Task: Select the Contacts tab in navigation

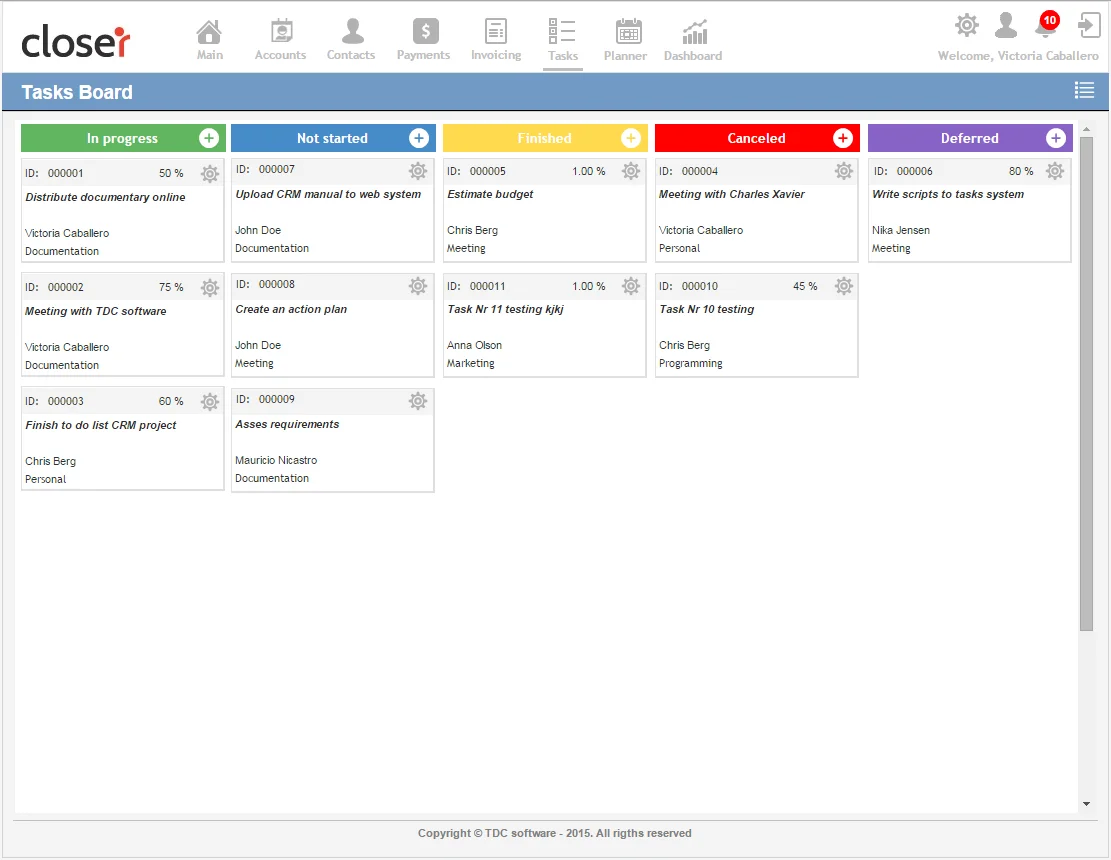Action: 351,40
